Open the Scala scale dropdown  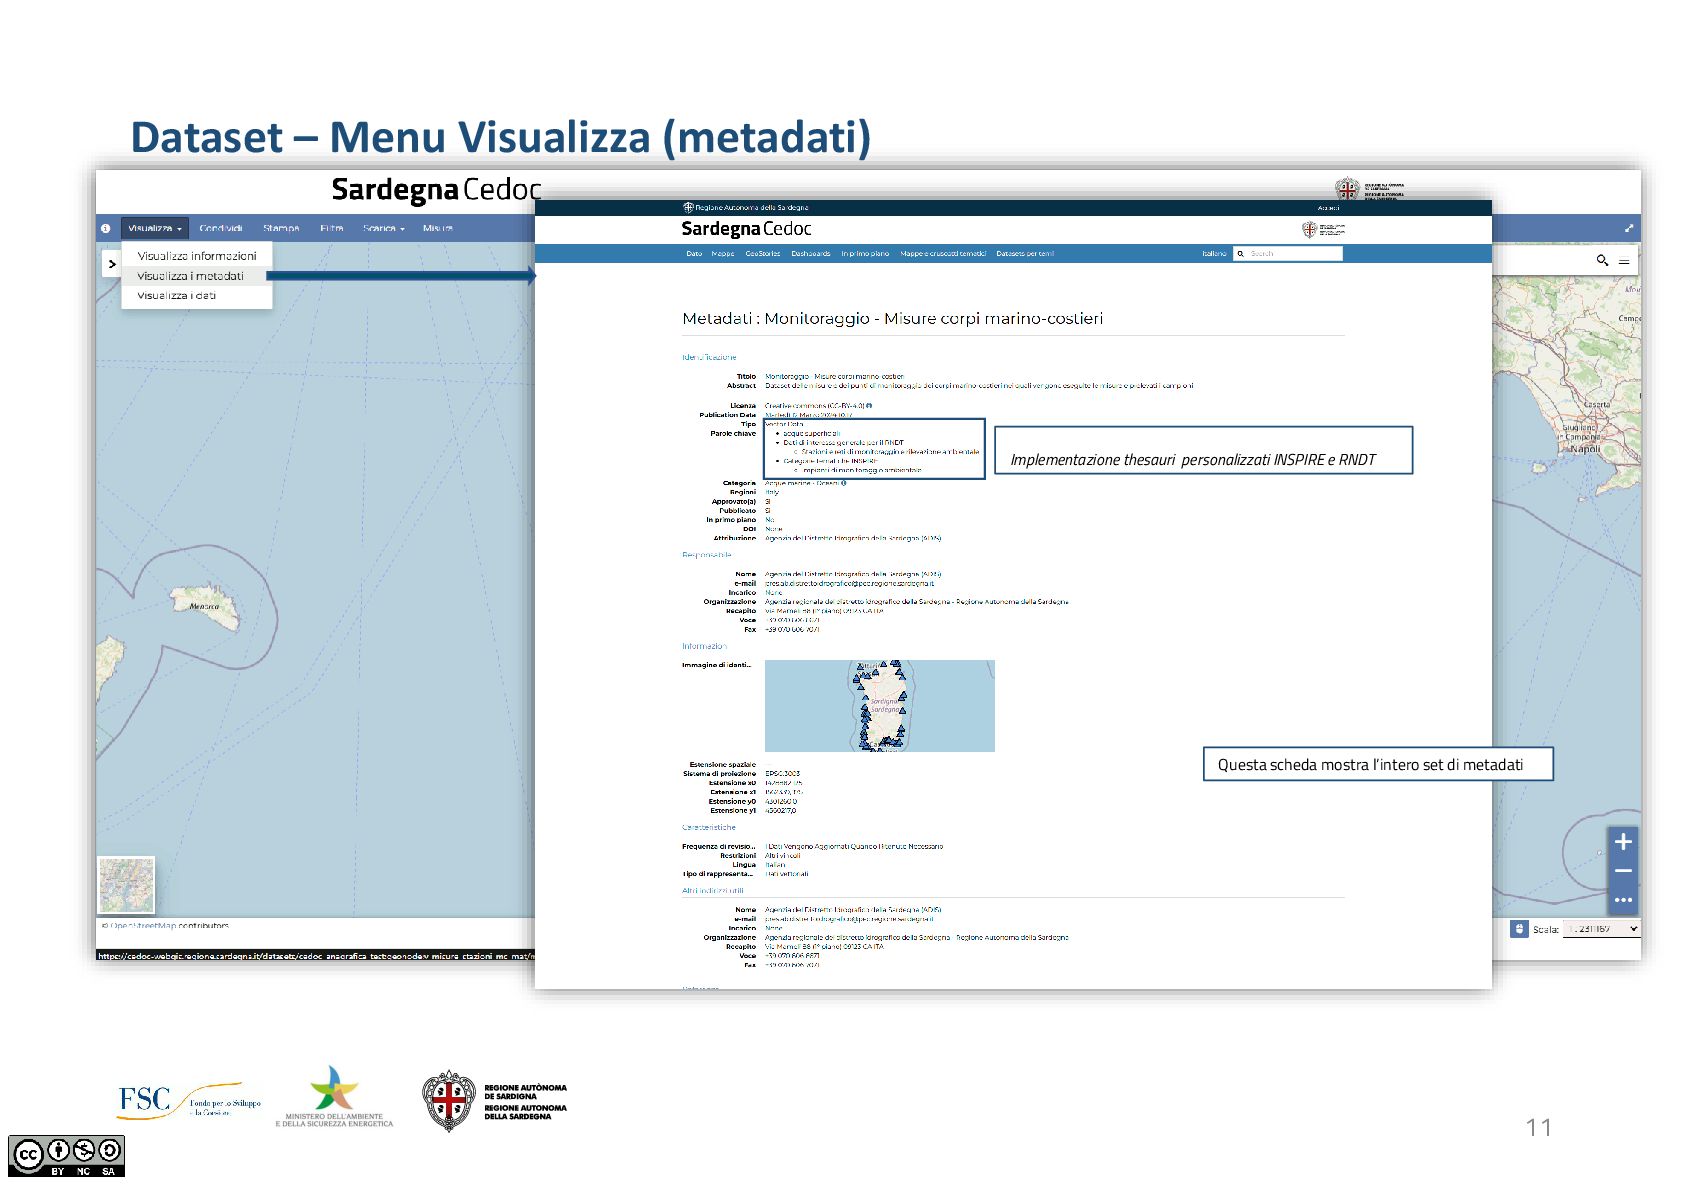tap(1602, 929)
